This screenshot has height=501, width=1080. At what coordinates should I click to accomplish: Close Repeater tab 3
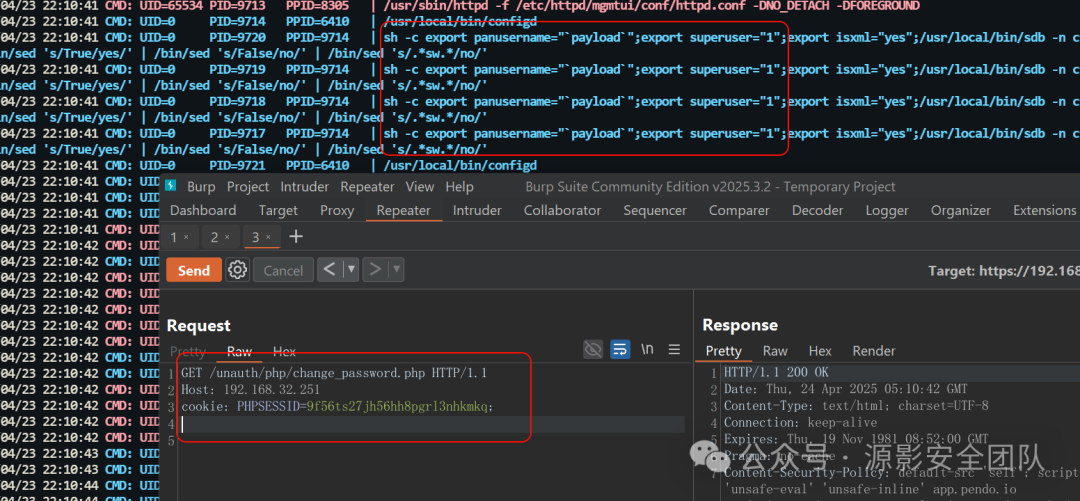tap(269, 238)
